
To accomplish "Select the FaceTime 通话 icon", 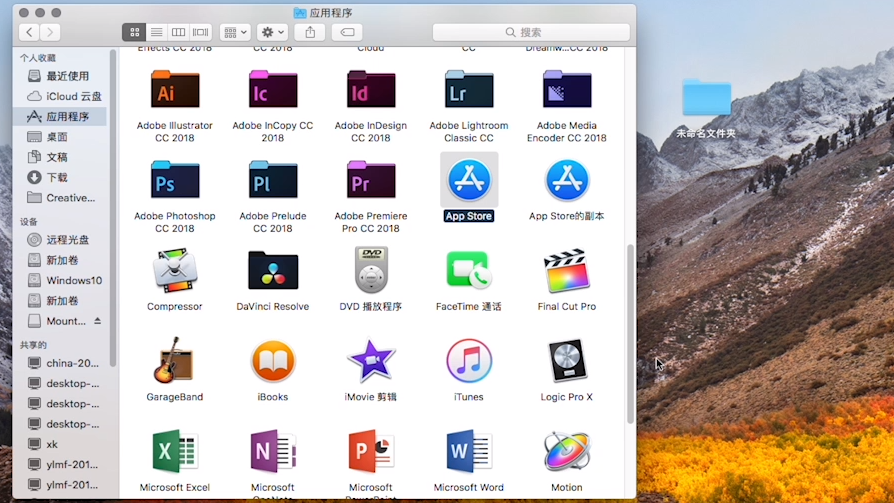I will pos(469,270).
